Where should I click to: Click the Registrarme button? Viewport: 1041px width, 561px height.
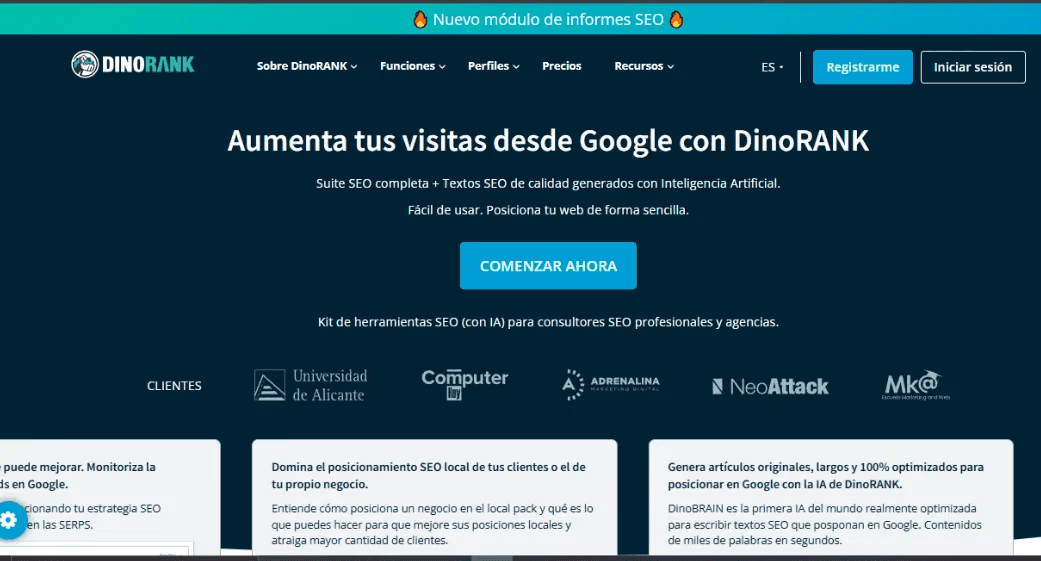862,67
